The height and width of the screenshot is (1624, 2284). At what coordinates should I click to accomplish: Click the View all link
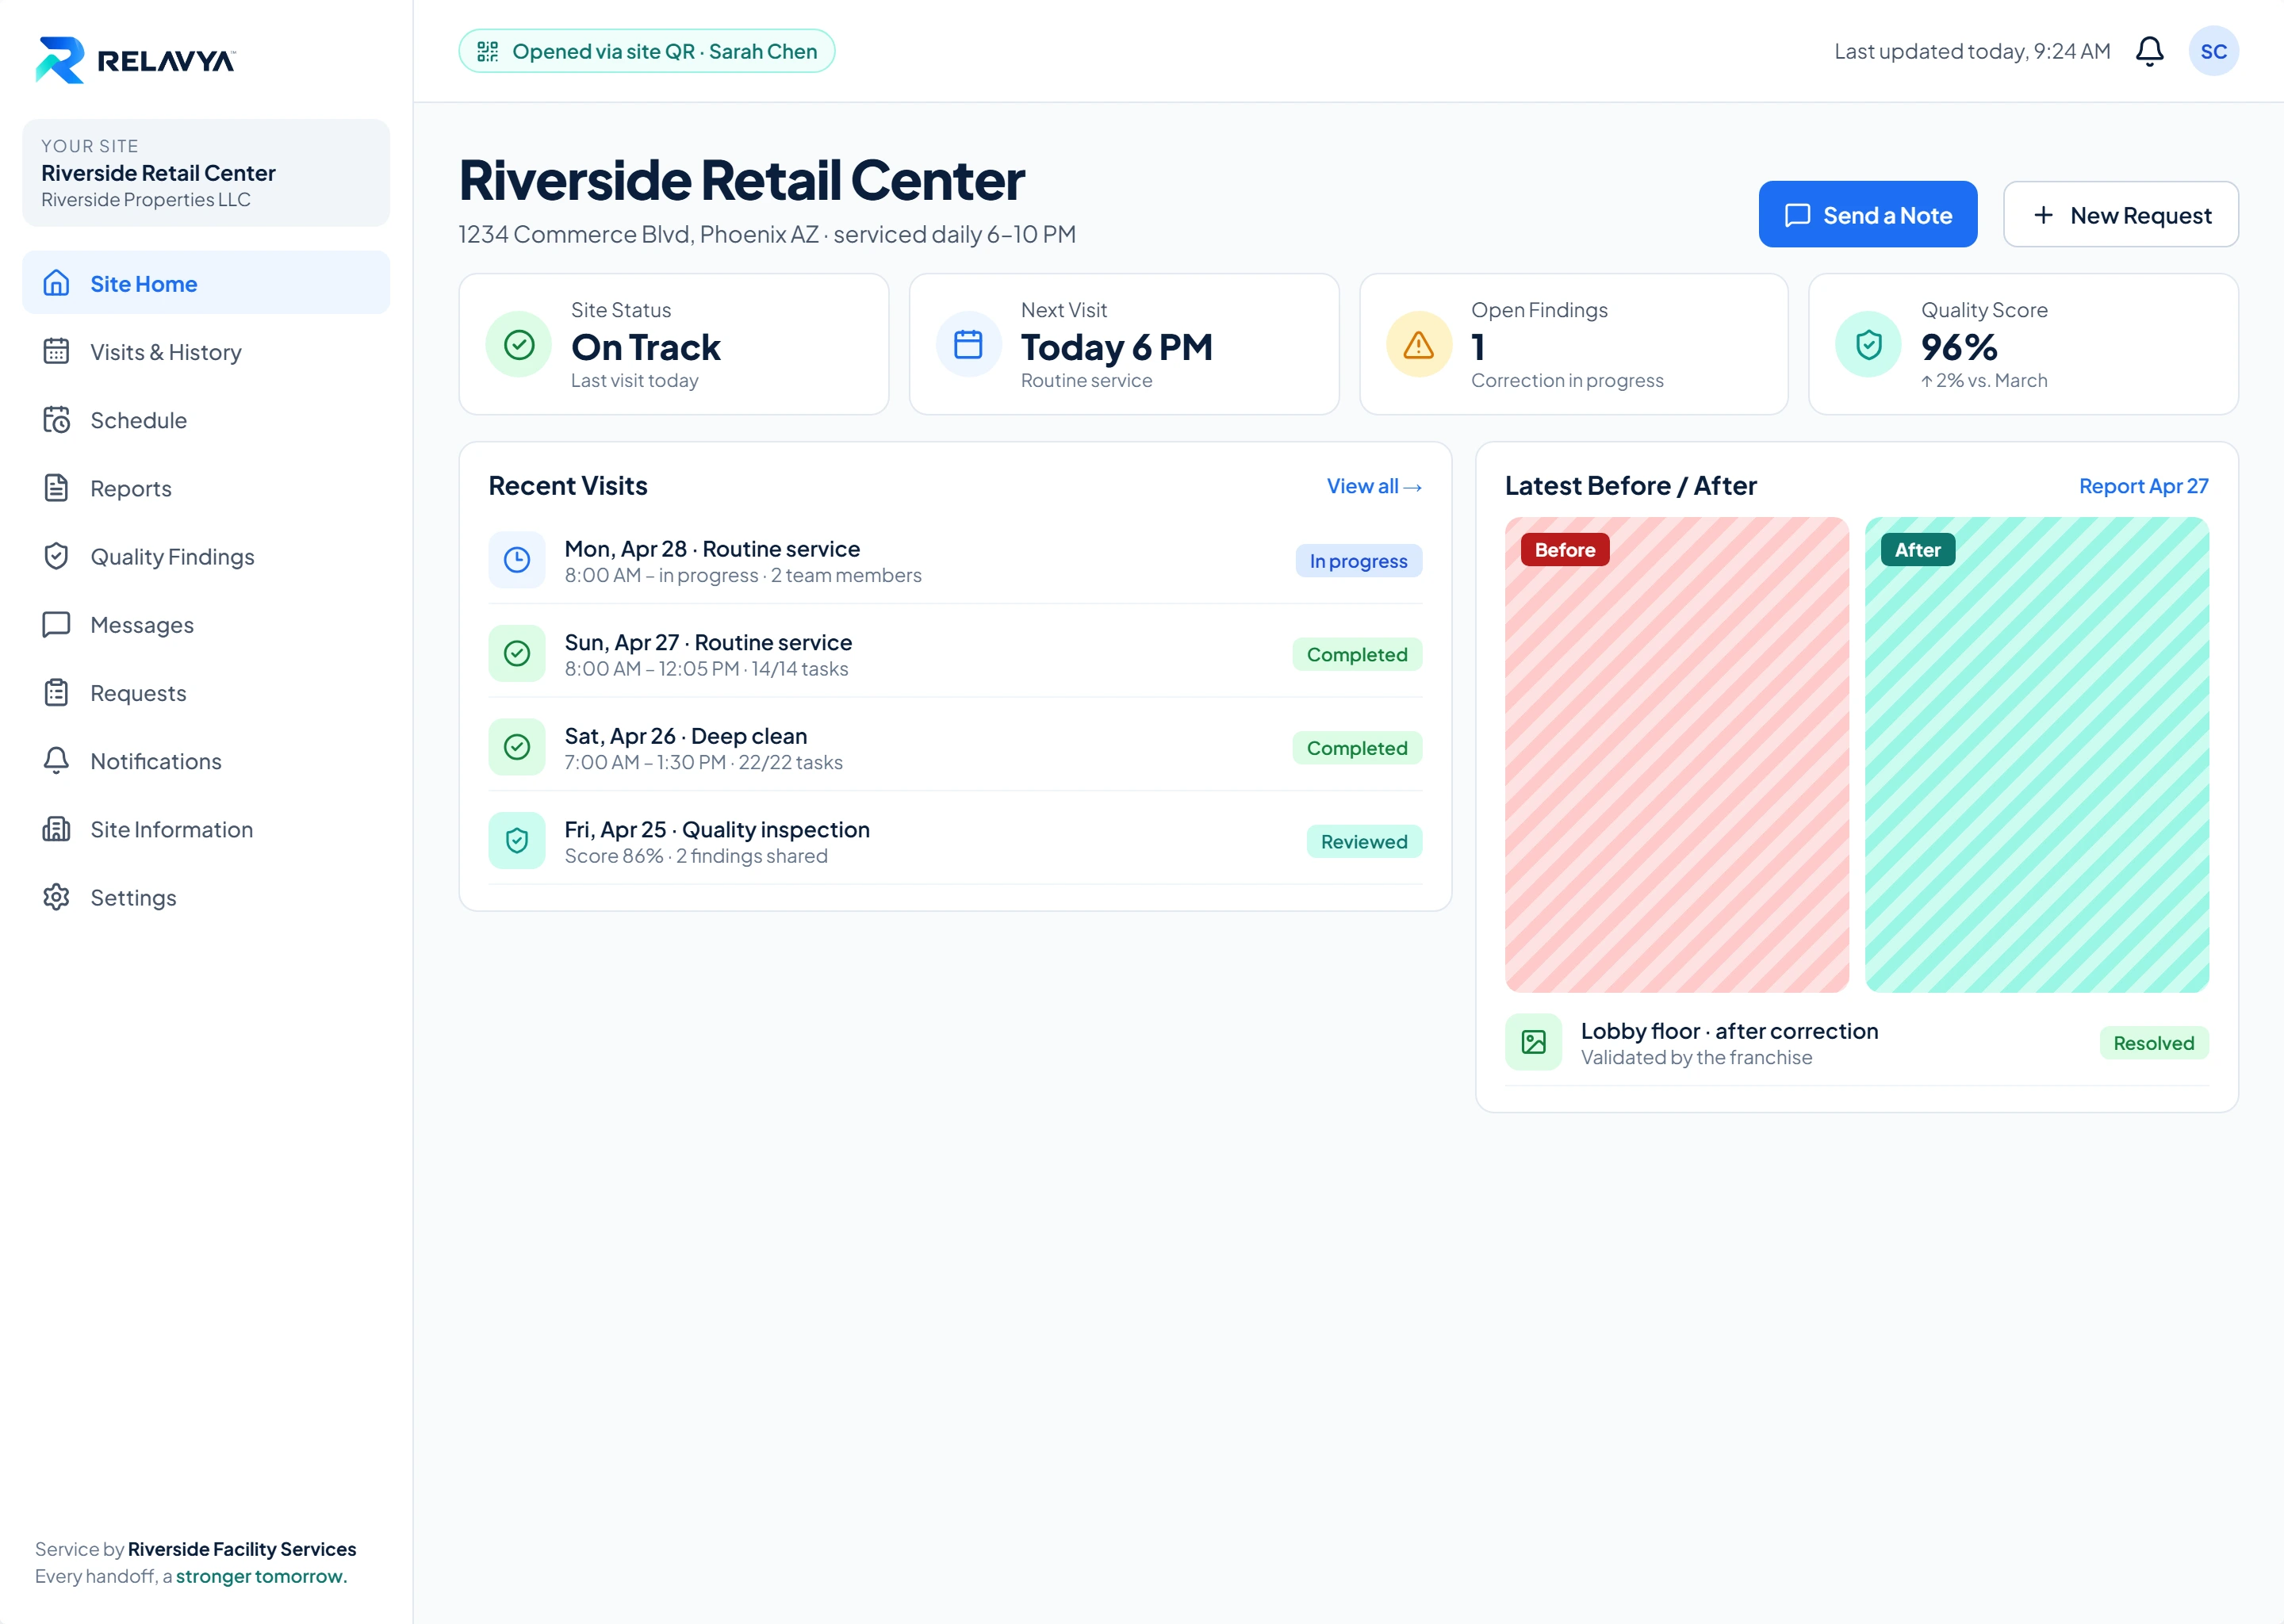(1374, 486)
